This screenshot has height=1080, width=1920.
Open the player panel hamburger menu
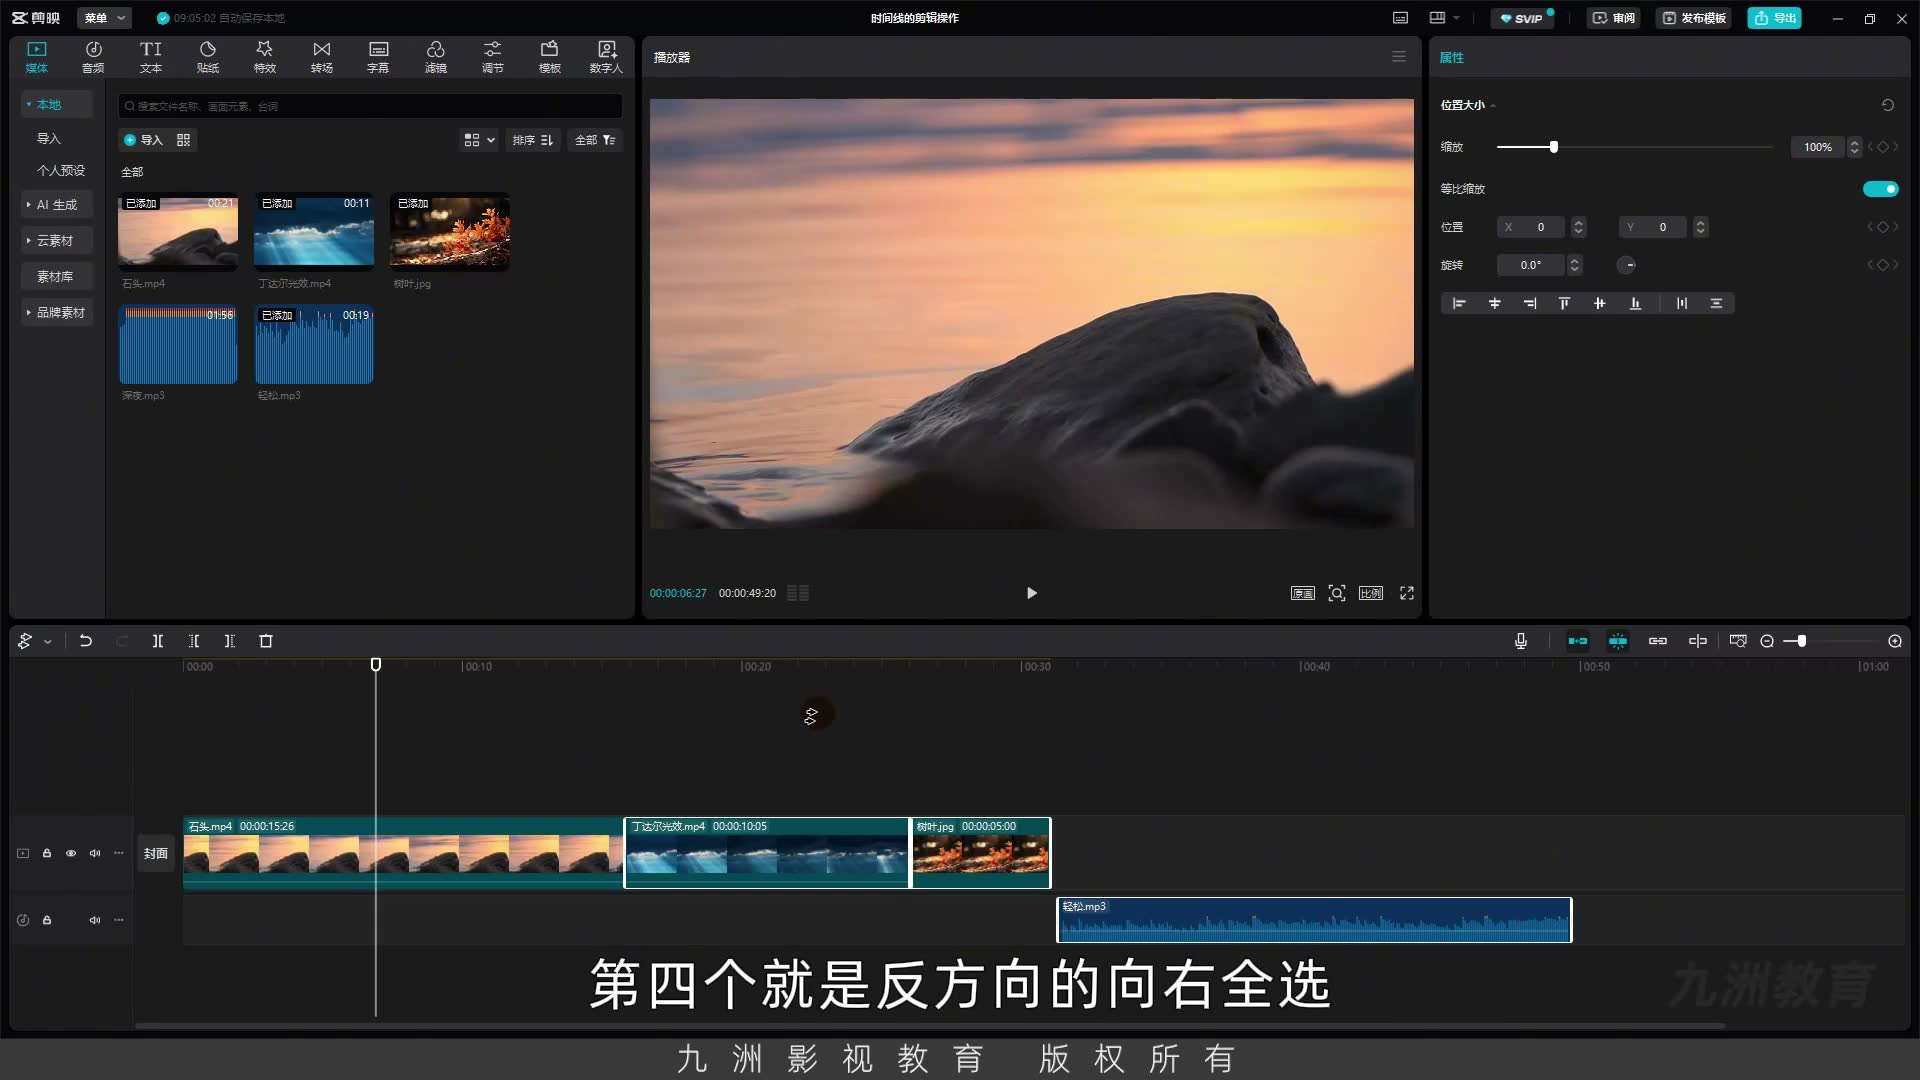[x=1399, y=57]
